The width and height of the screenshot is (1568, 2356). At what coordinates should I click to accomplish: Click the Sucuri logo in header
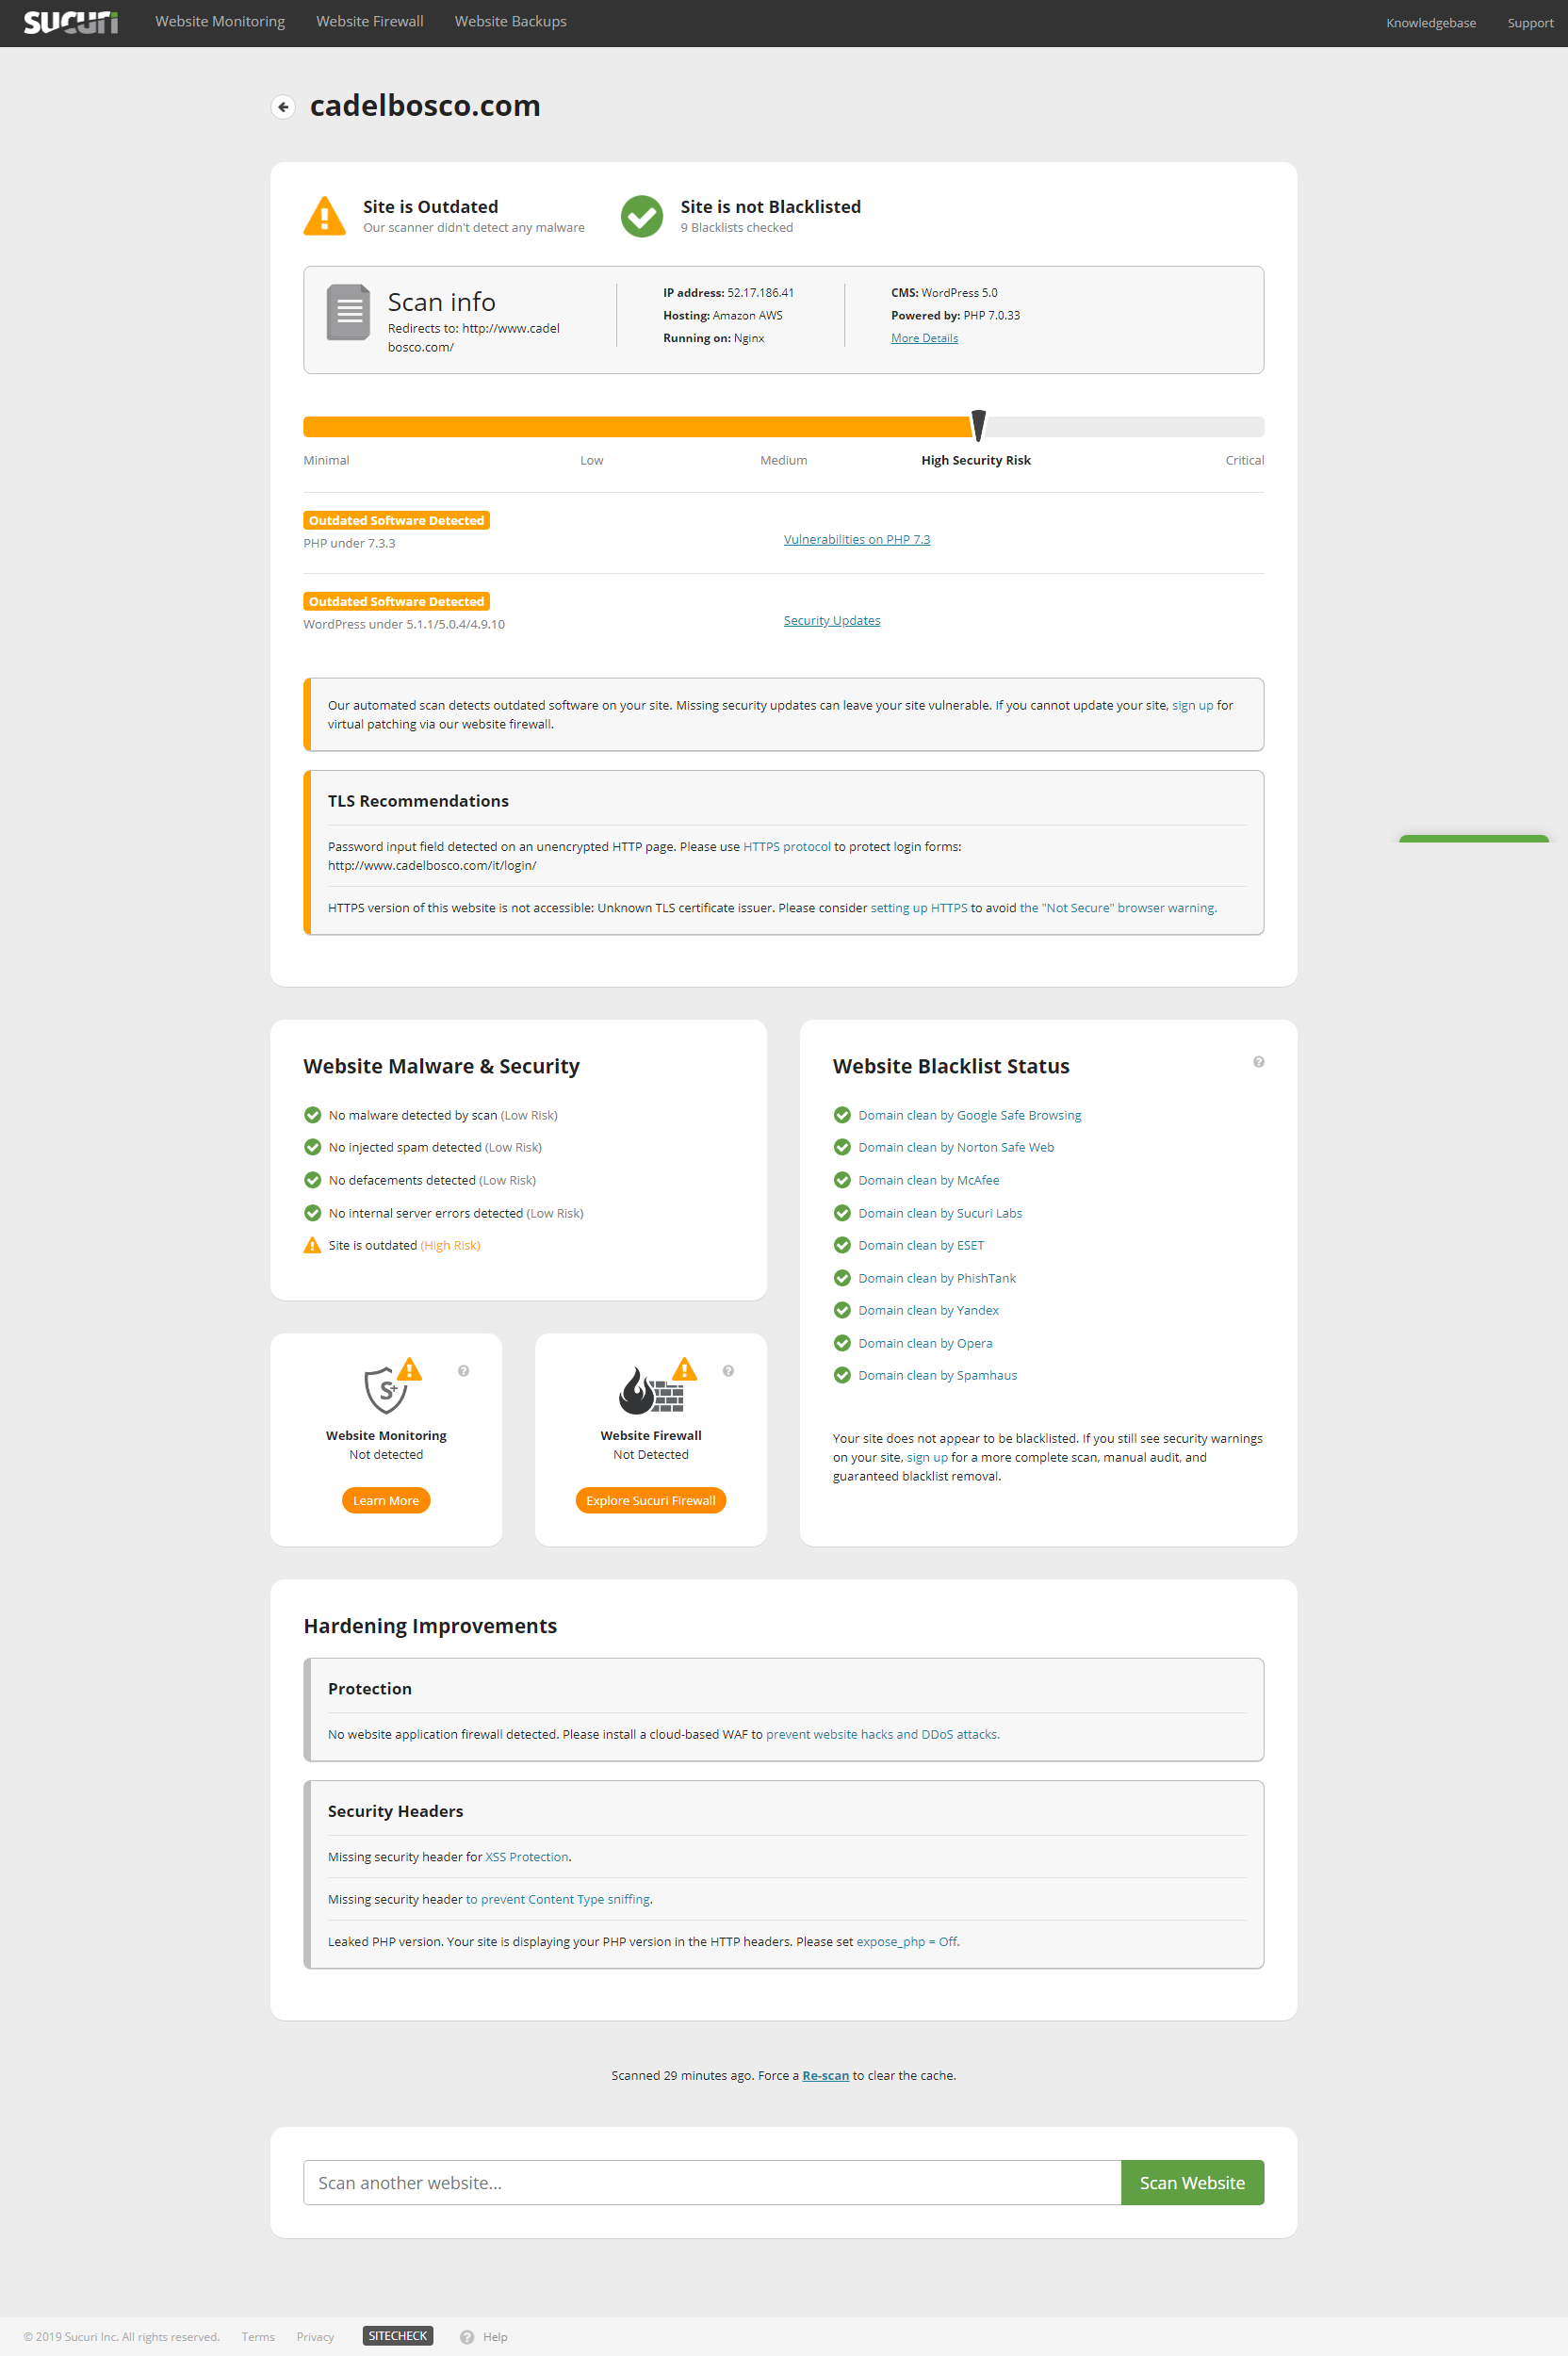click(71, 22)
